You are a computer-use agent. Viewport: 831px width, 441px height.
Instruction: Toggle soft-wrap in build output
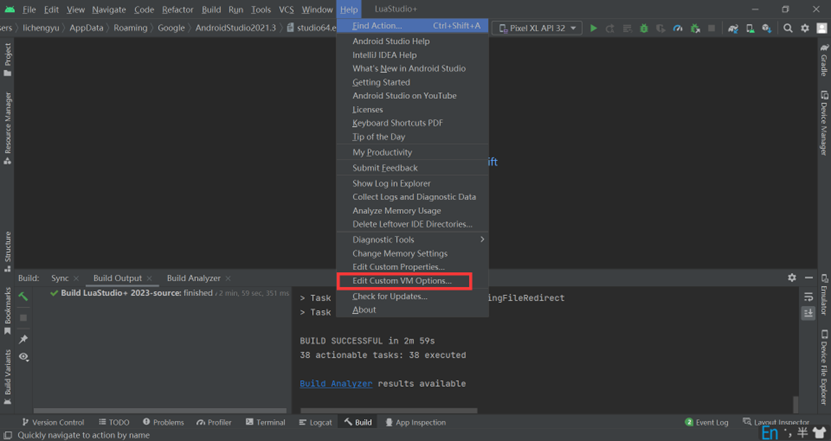(x=808, y=297)
